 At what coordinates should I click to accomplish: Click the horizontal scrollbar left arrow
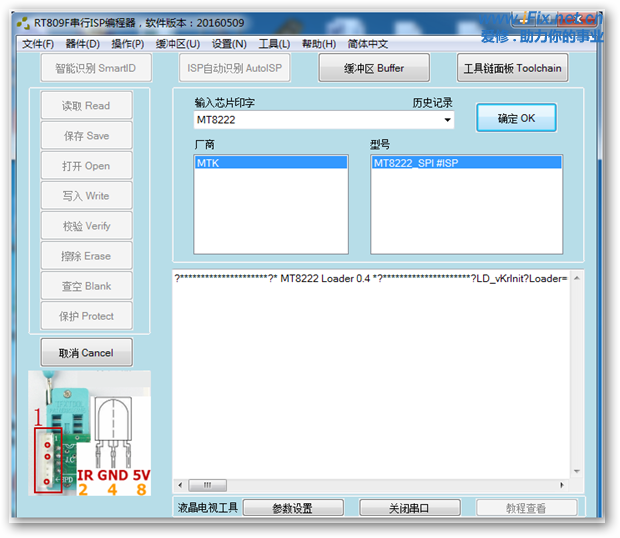pyautogui.click(x=180, y=485)
